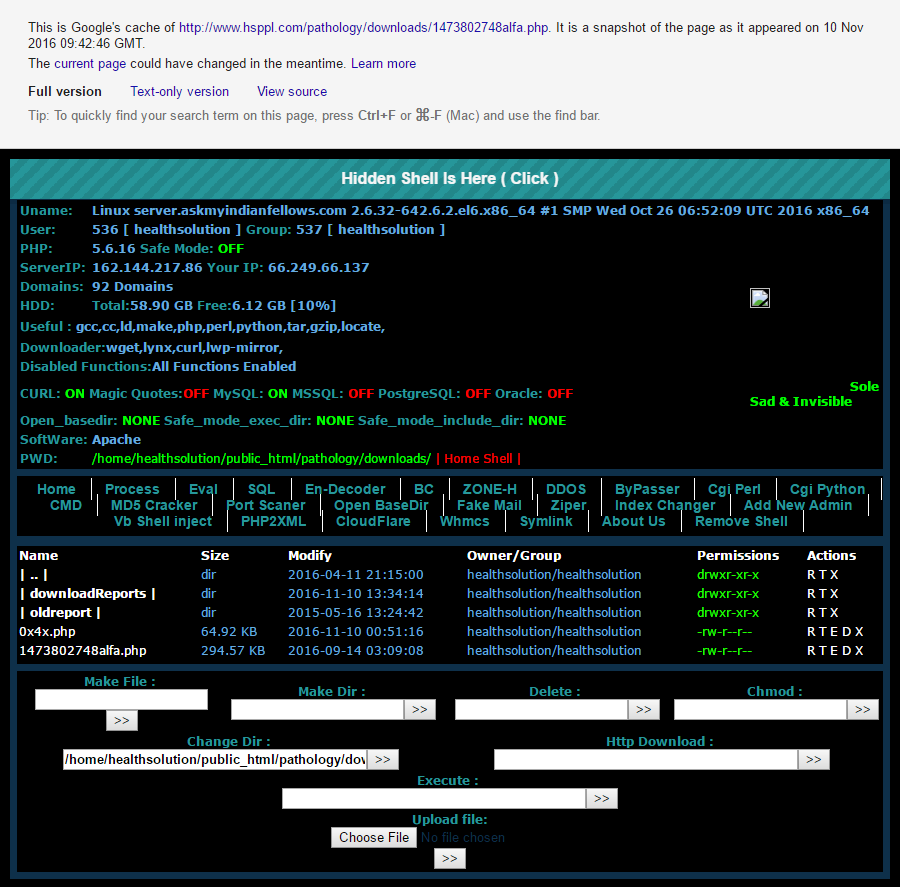Click the >> button next to Change Dir

tap(383, 760)
